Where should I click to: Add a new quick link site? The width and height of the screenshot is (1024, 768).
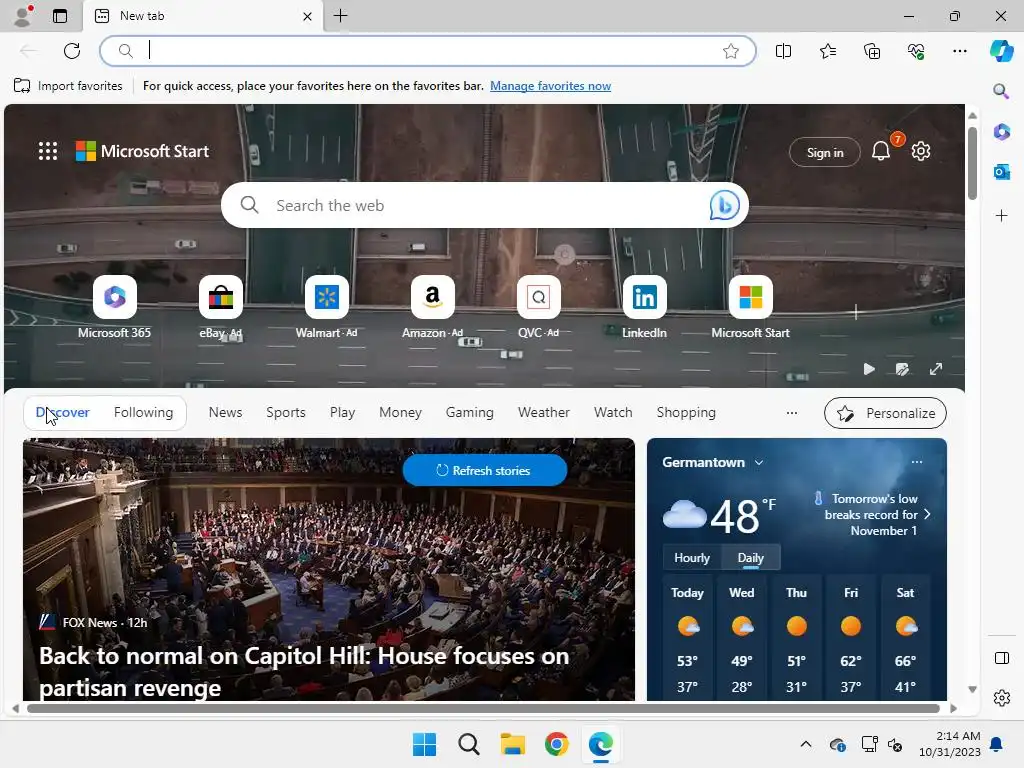coord(856,312)
